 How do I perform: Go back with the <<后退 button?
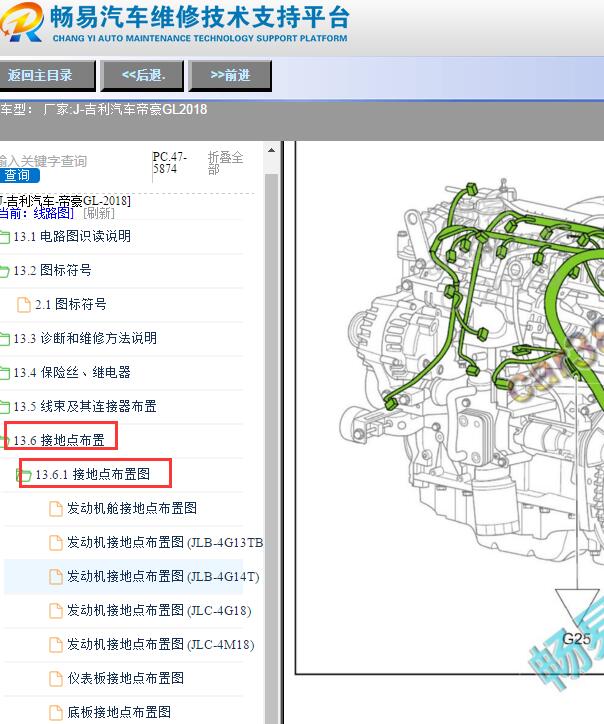coord(142,75)
